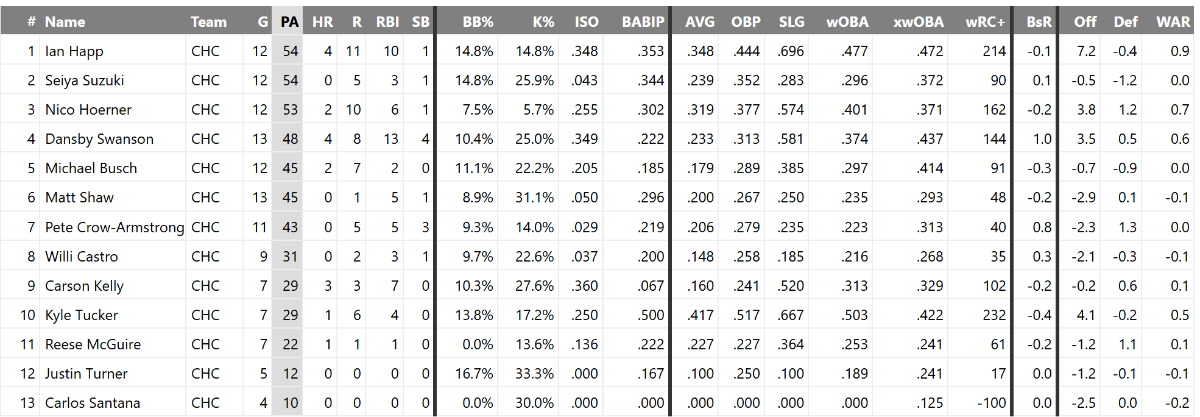Click Kyle Tucker's name link

coord(80,315)
